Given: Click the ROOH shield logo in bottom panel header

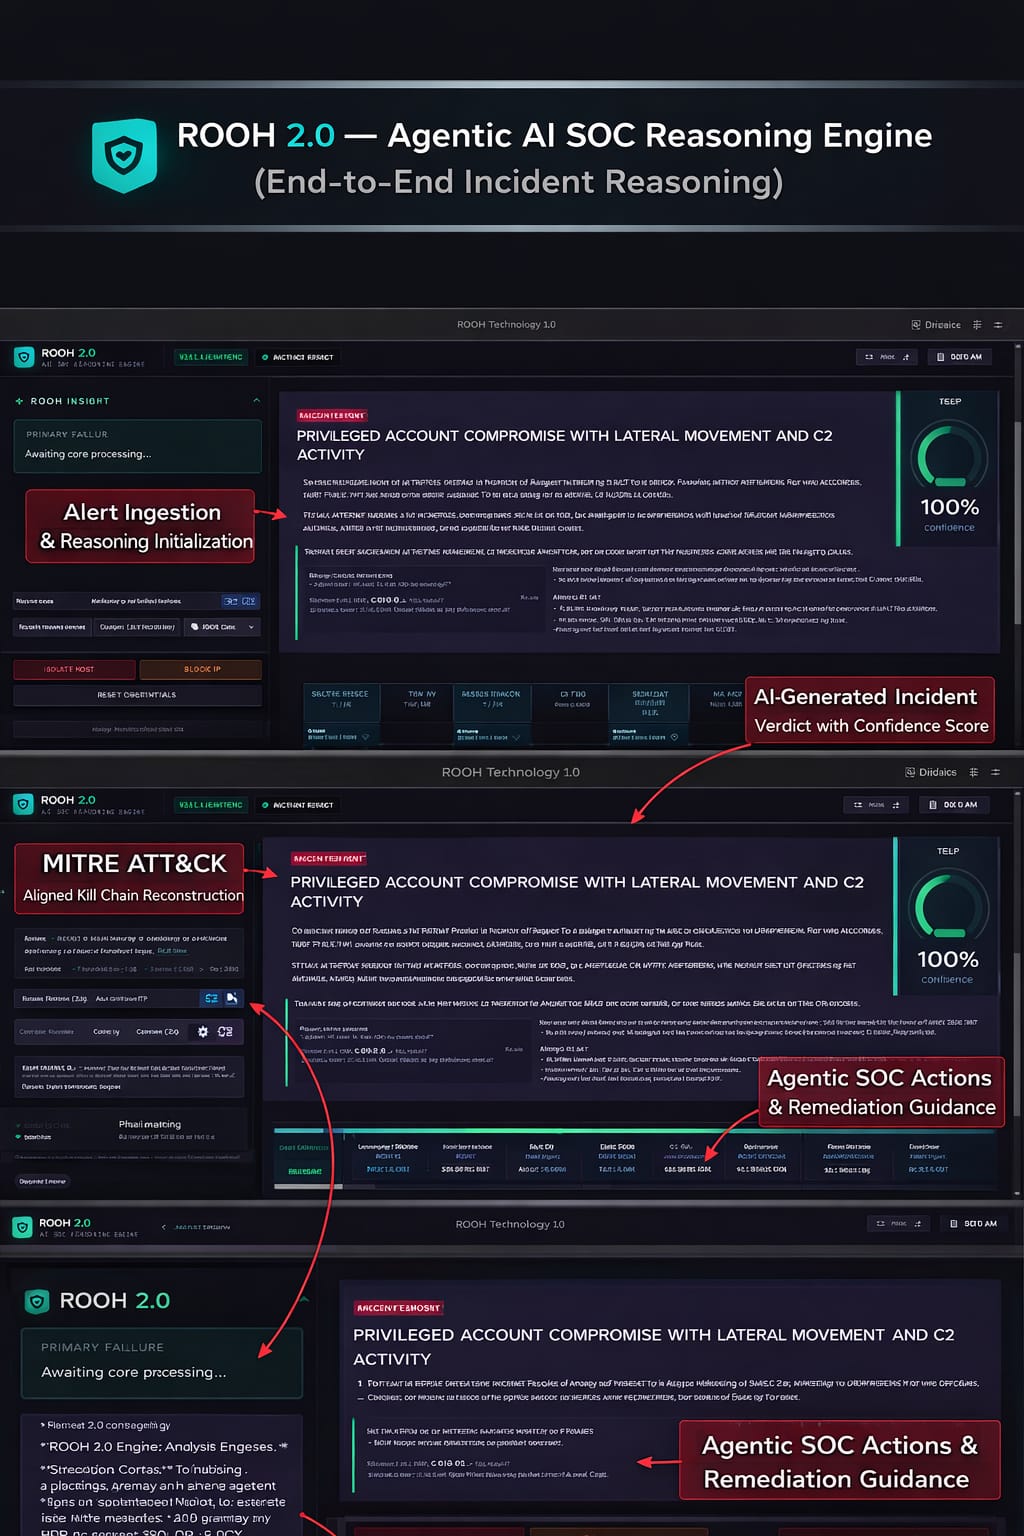Looking at the screenshot, I should click(22, 1227).
